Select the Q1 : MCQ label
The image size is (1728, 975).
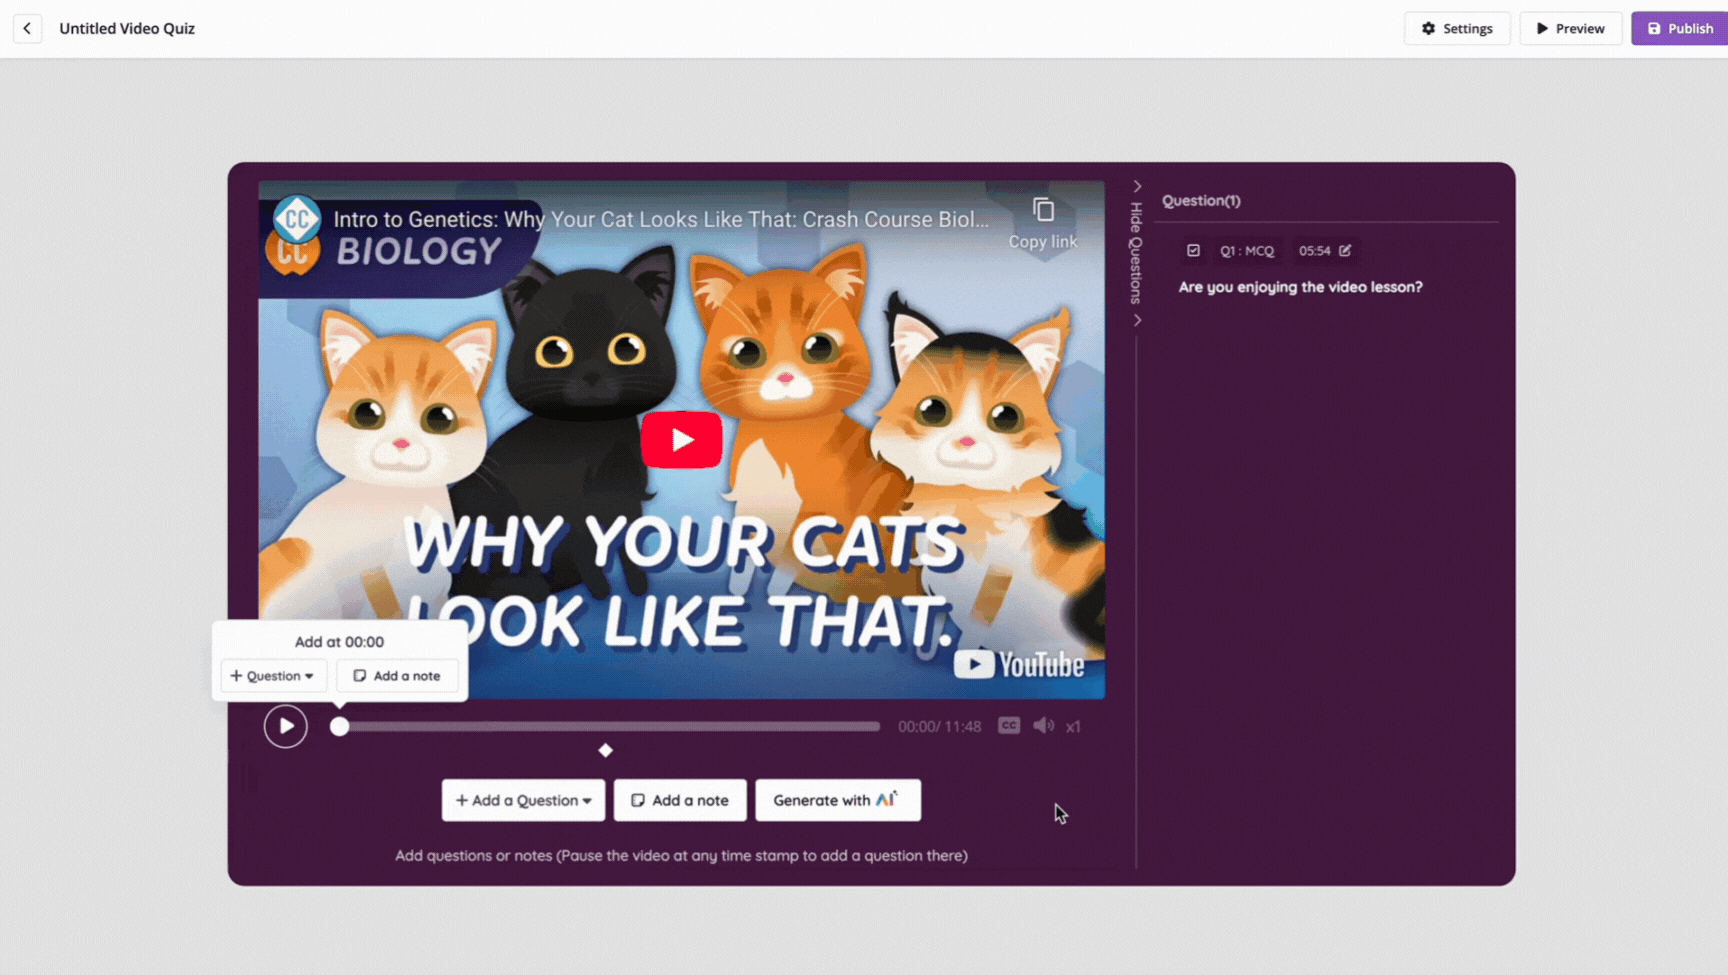click(1247, 251)
